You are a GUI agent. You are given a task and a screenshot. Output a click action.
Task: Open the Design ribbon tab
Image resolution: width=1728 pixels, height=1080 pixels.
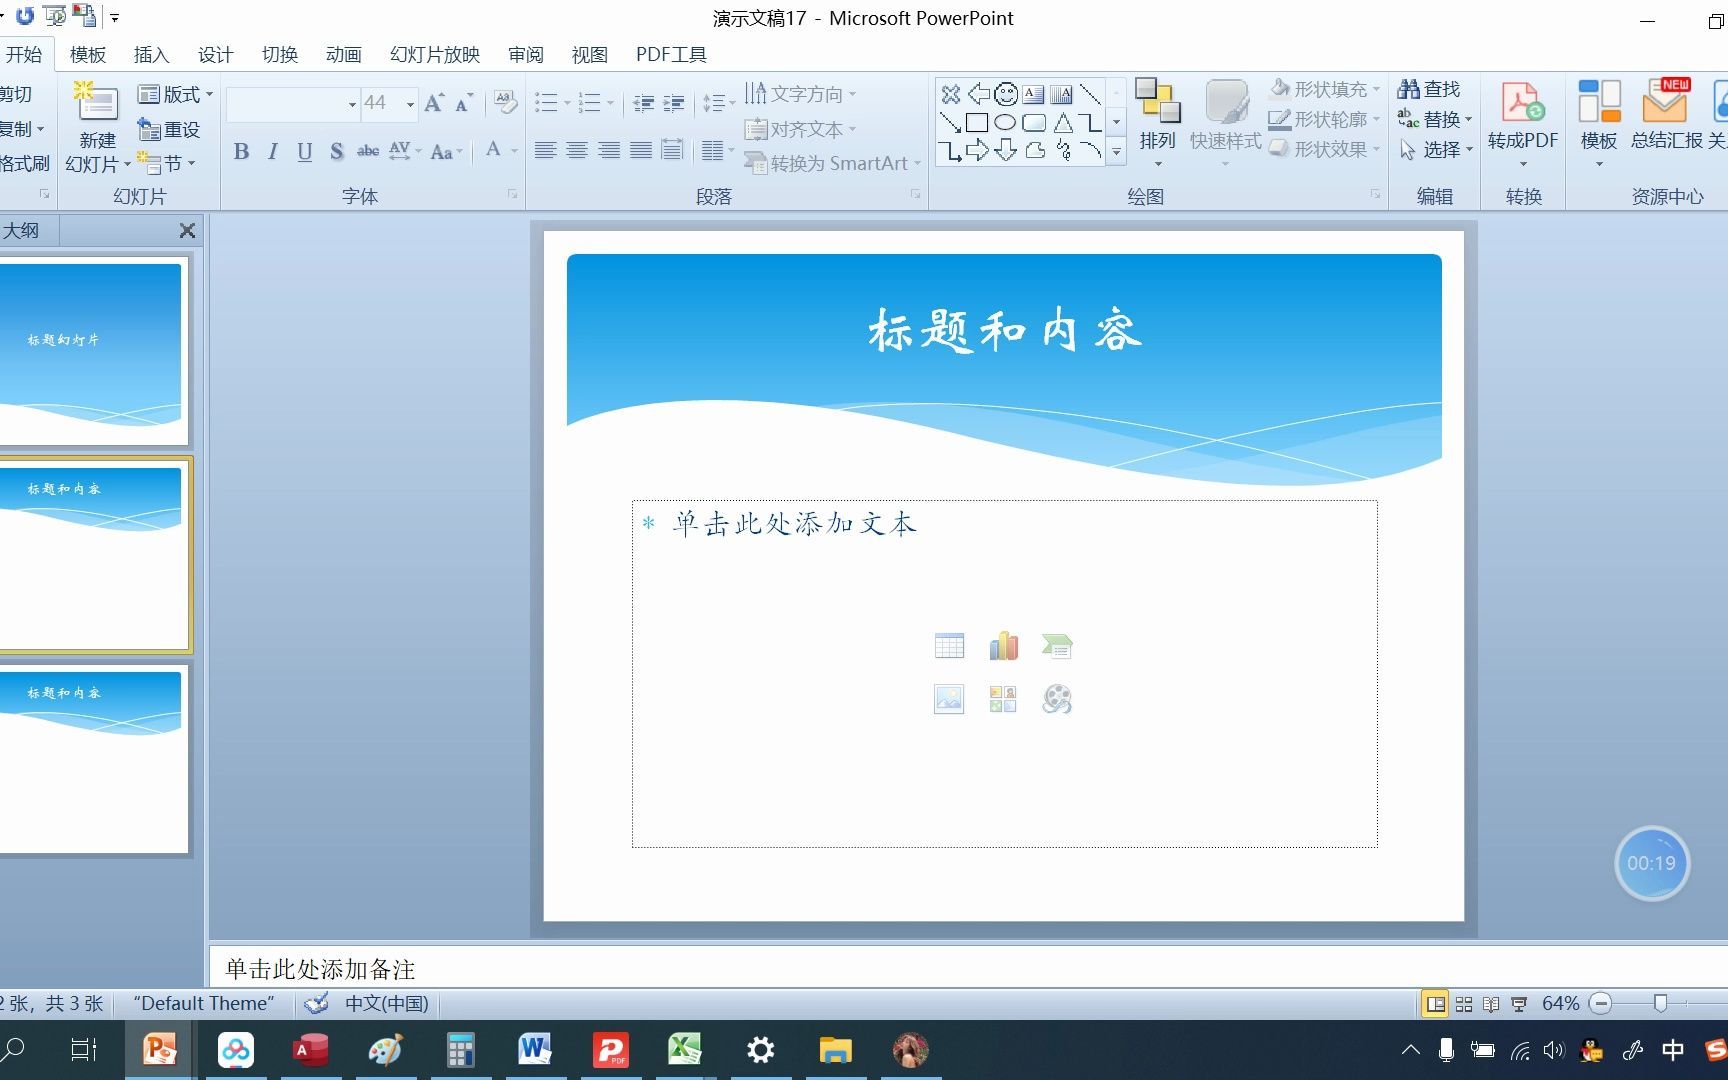pos(216,54)
